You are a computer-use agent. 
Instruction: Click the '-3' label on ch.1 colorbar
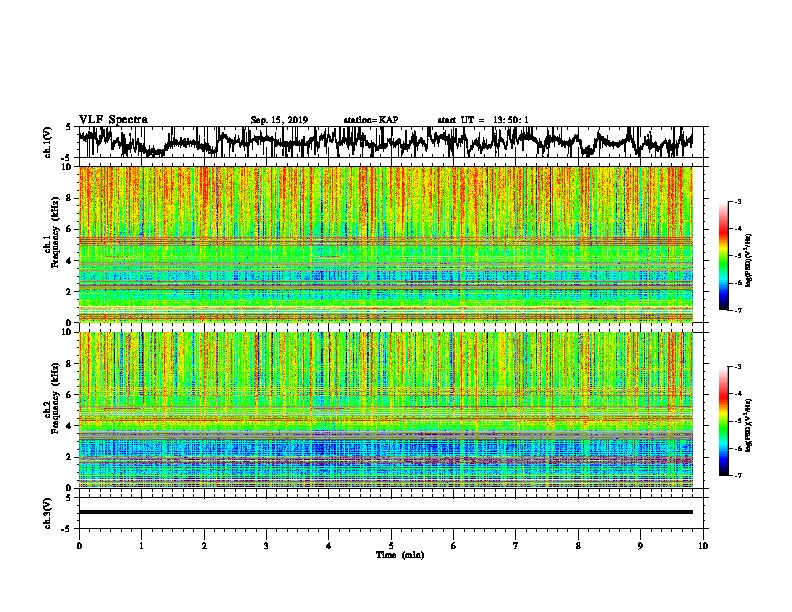[x=737, y=201]
